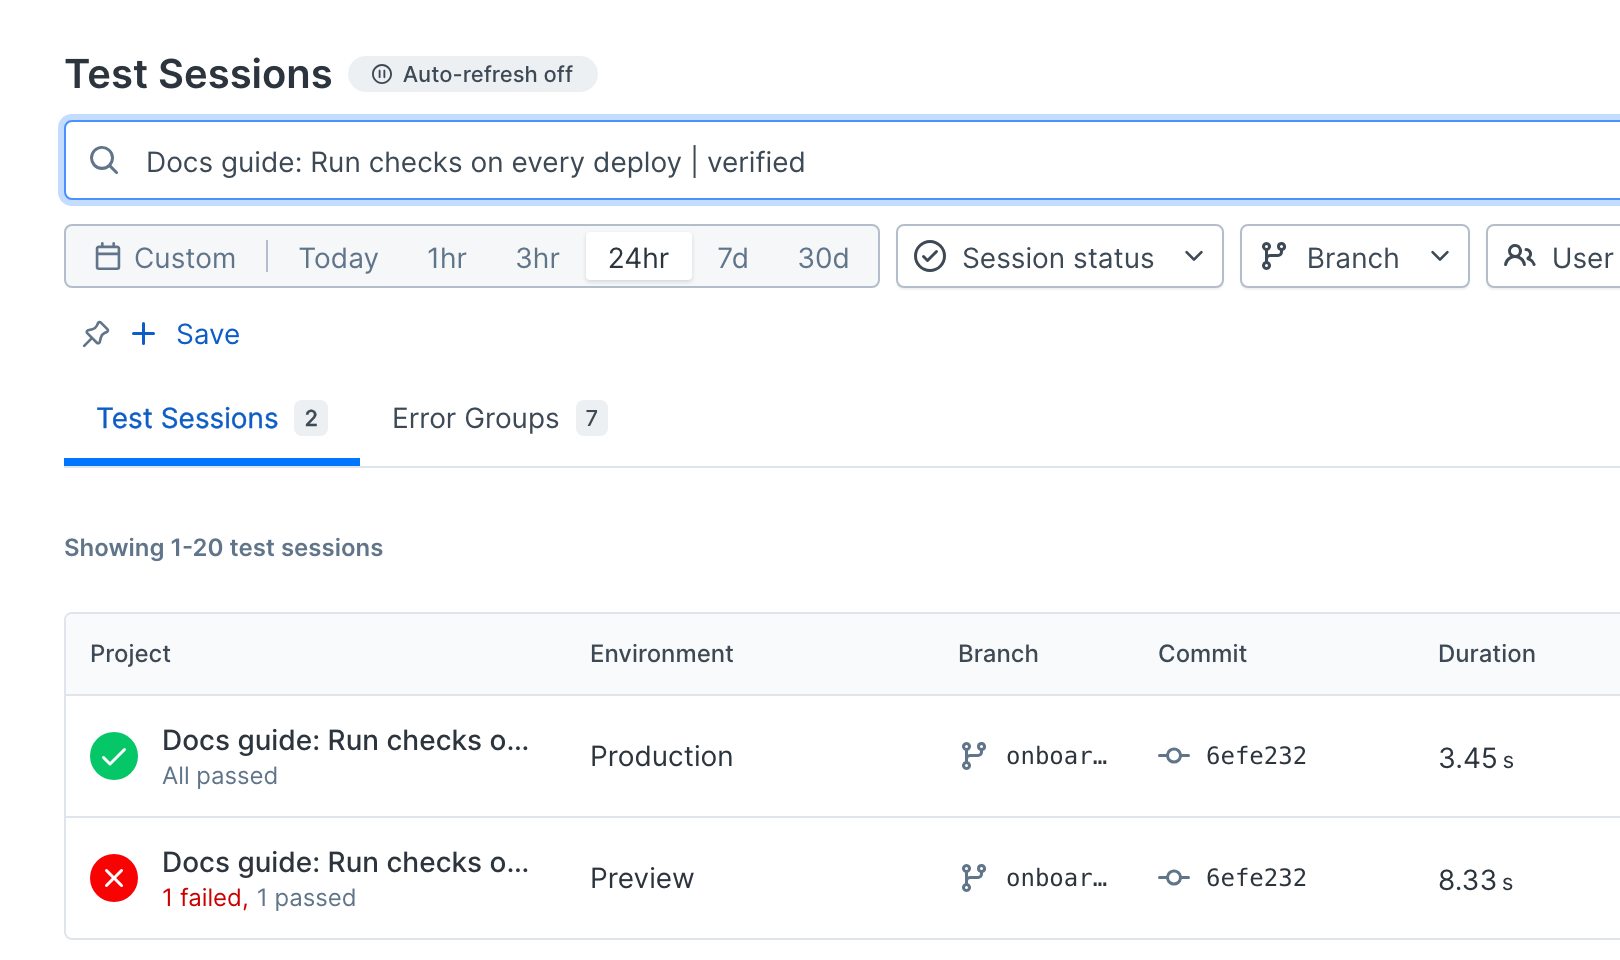Switch to the Error Groups tab
This screenshot has height=960, width=1620.
(499, 418)
